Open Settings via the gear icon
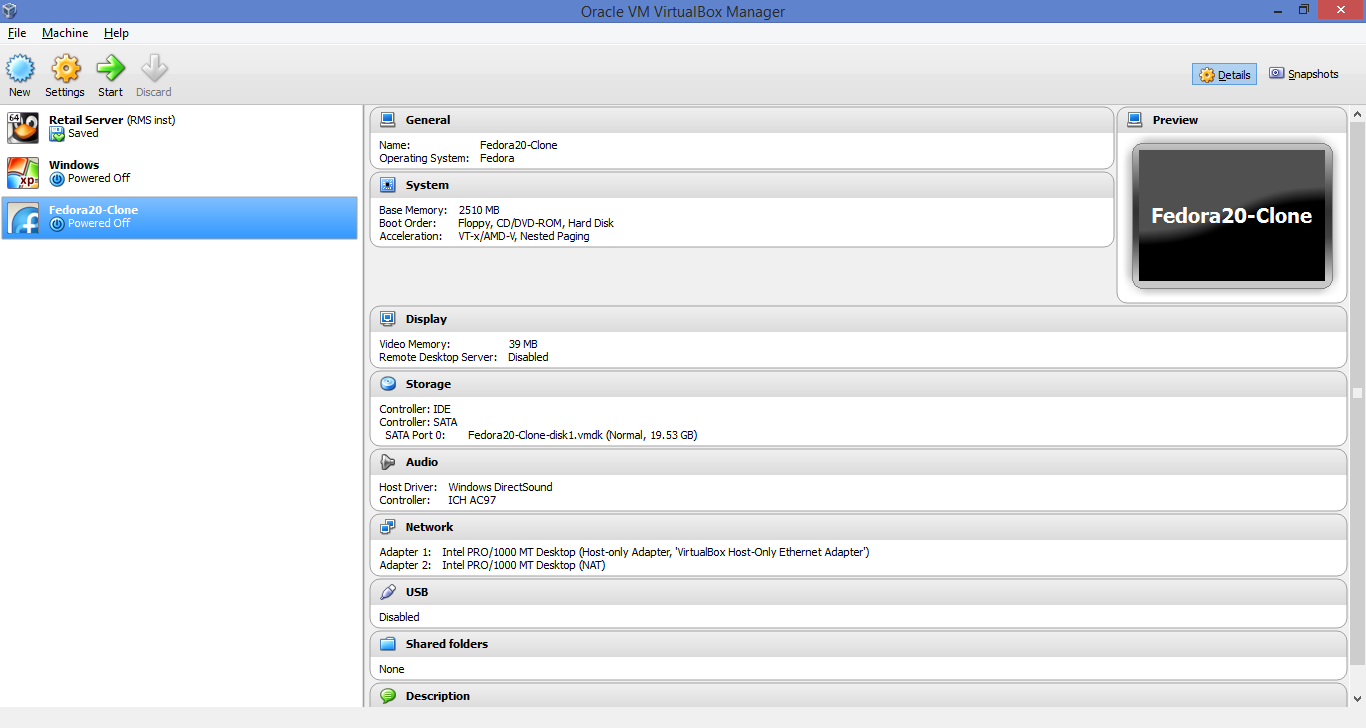The image size is (1366, 728). (x=65, y=69)
